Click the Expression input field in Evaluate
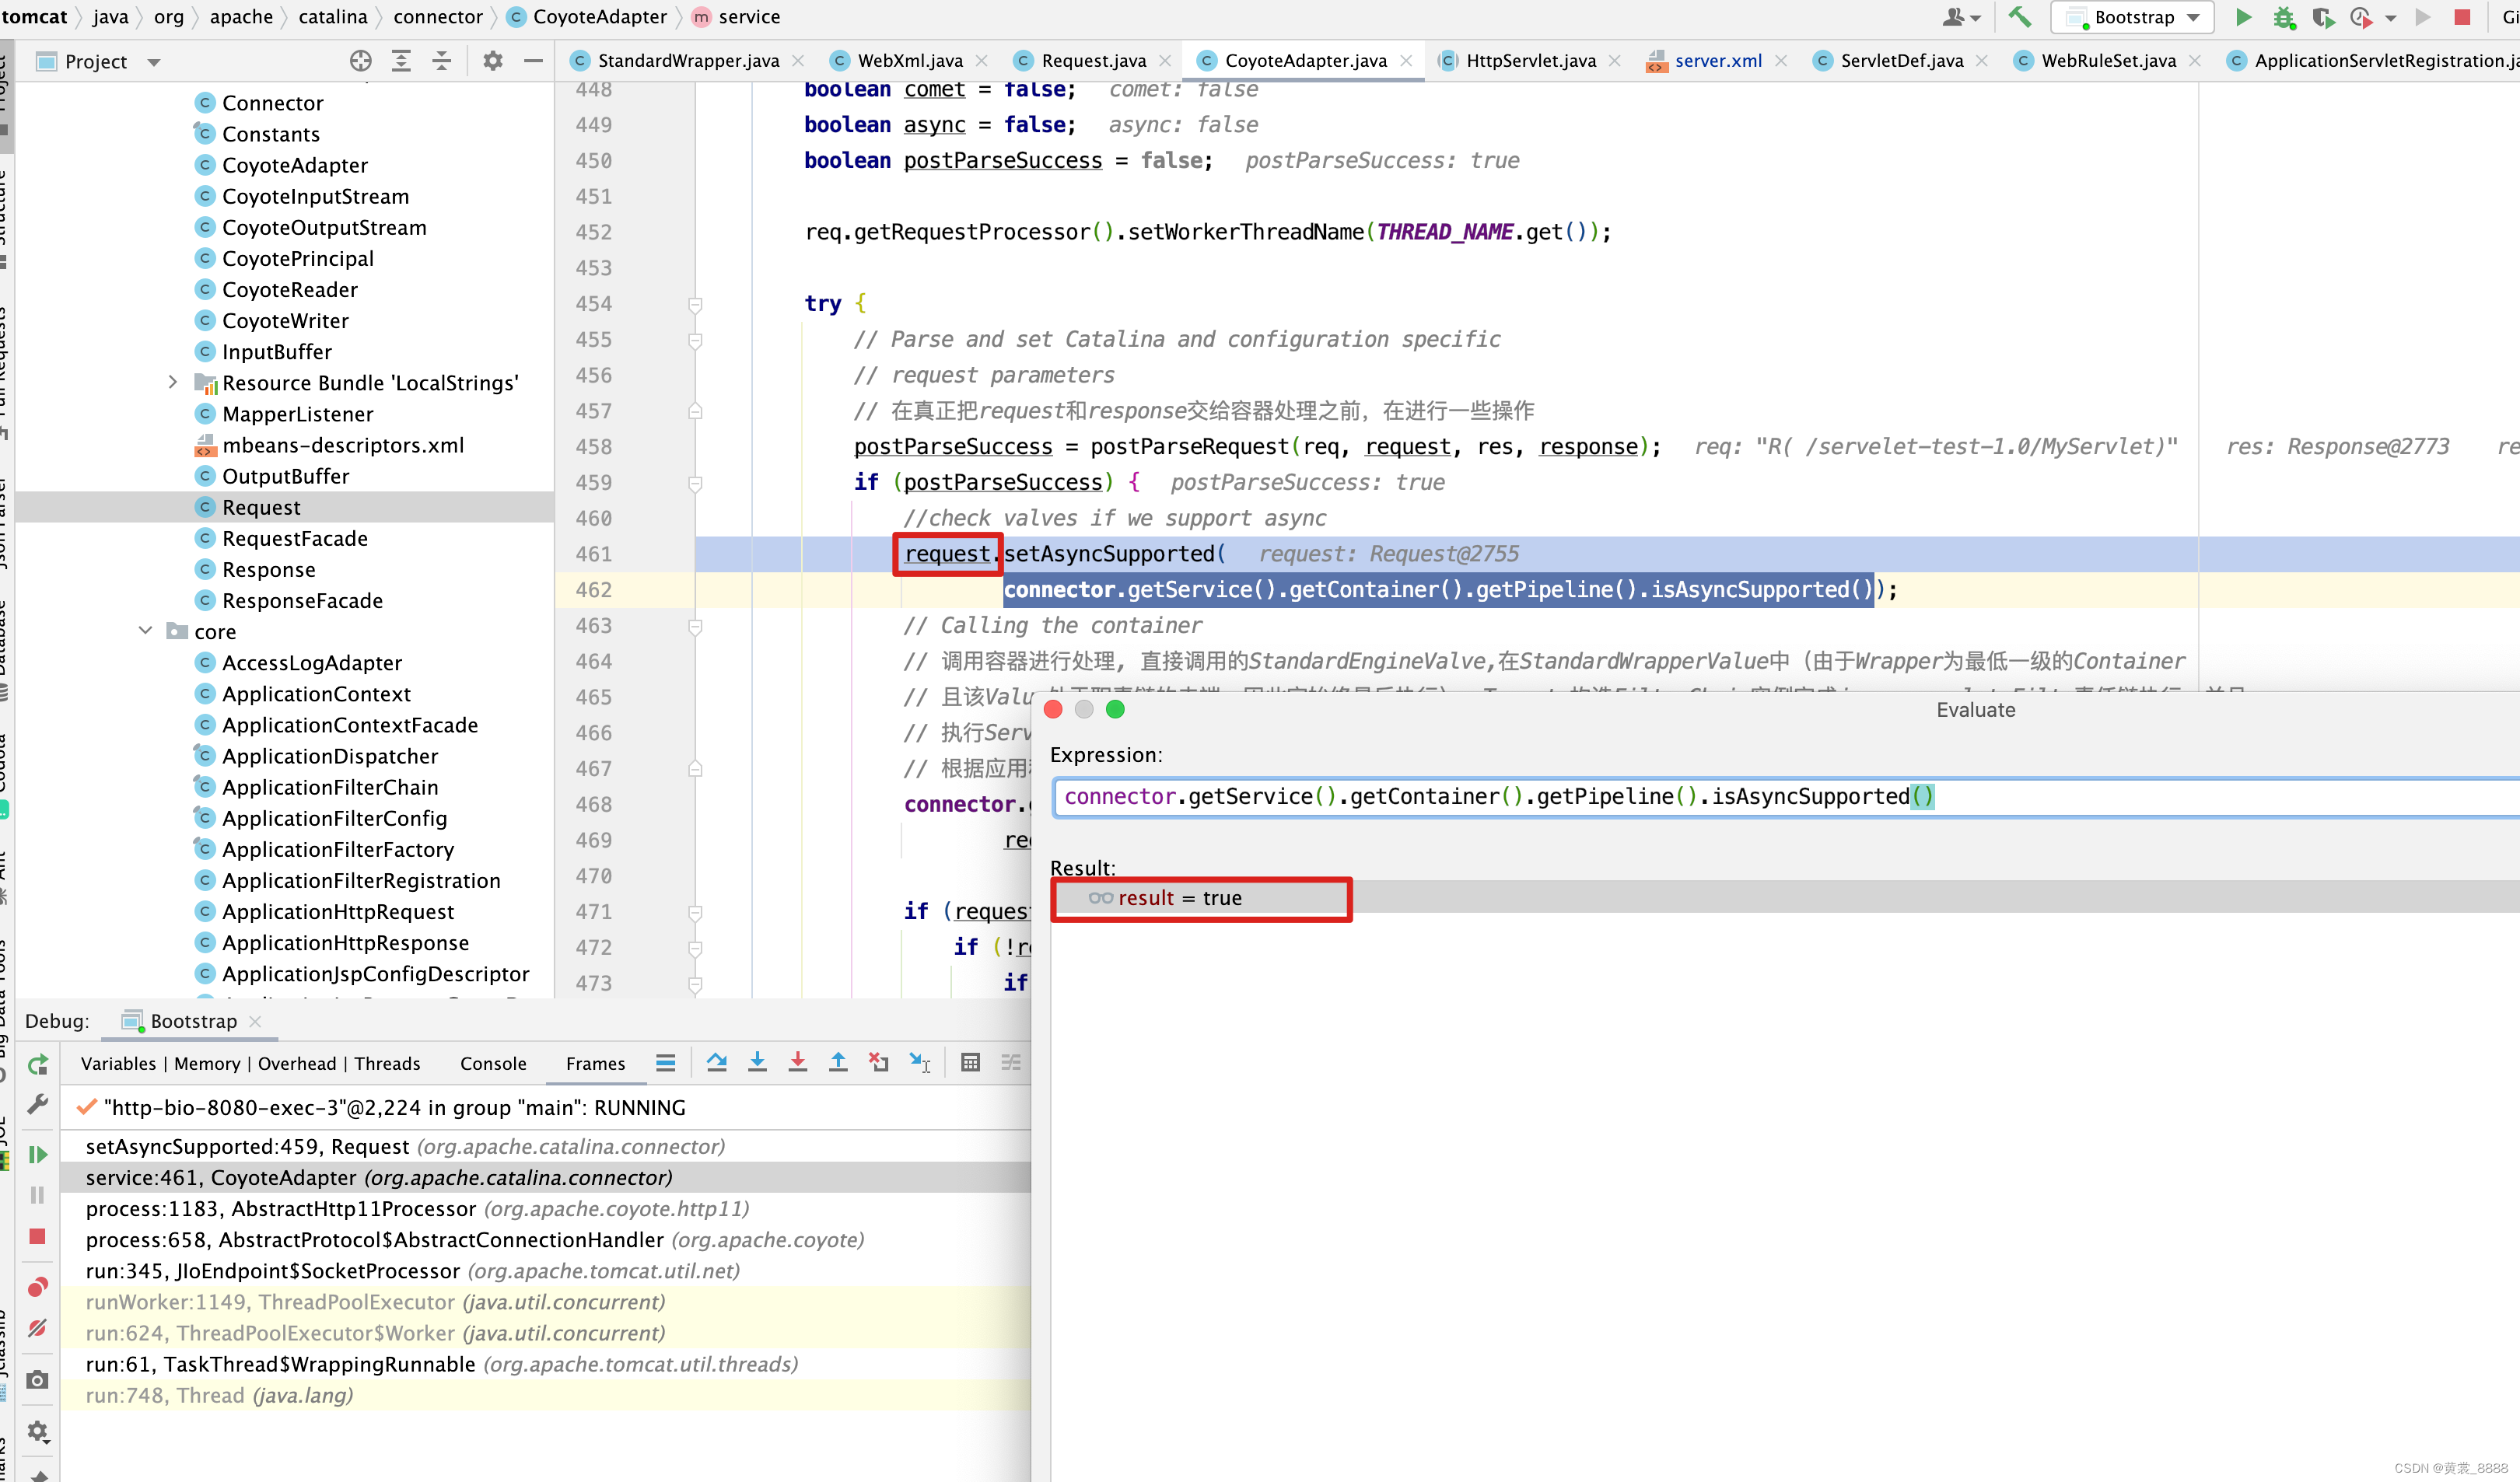The height and width of the screenshot is (1482, 2520). [1498, 795]
